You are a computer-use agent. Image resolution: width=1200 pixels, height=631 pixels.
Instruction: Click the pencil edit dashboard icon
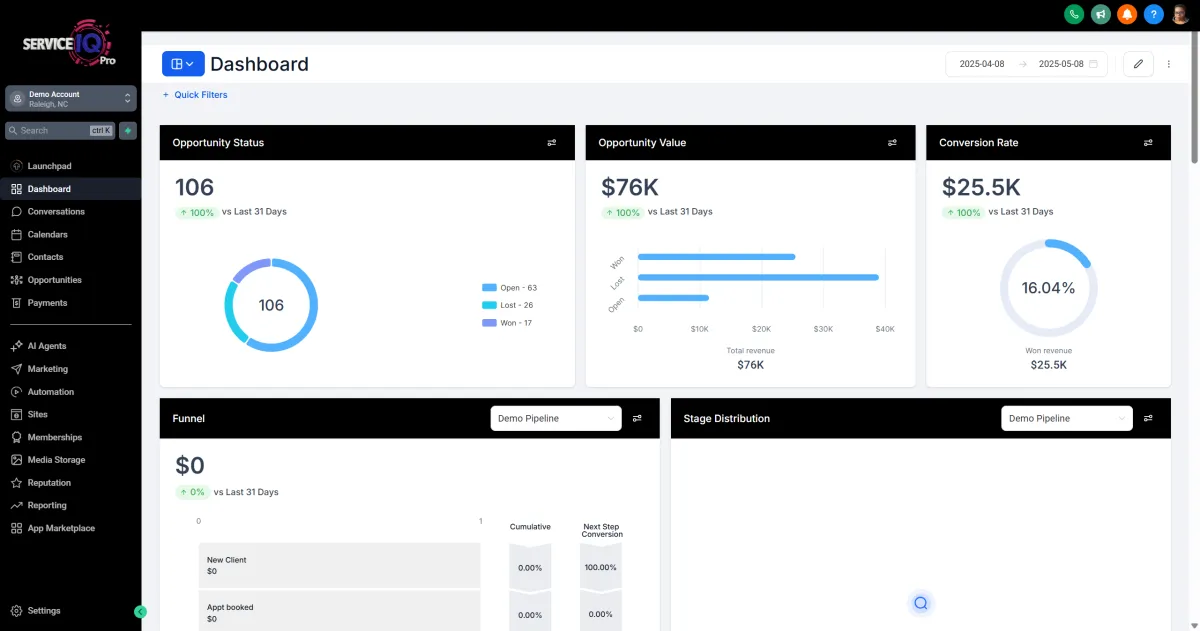click(1138, 64)
